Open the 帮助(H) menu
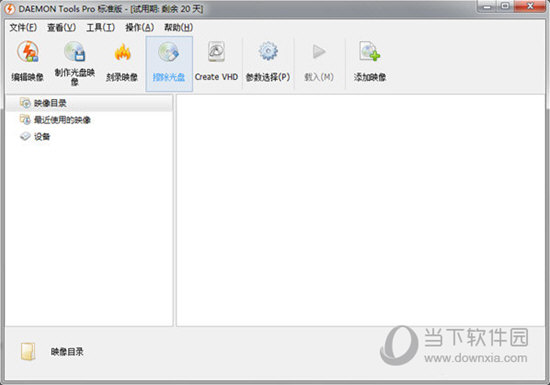This screenshot has width=550, height=385. 179,27
